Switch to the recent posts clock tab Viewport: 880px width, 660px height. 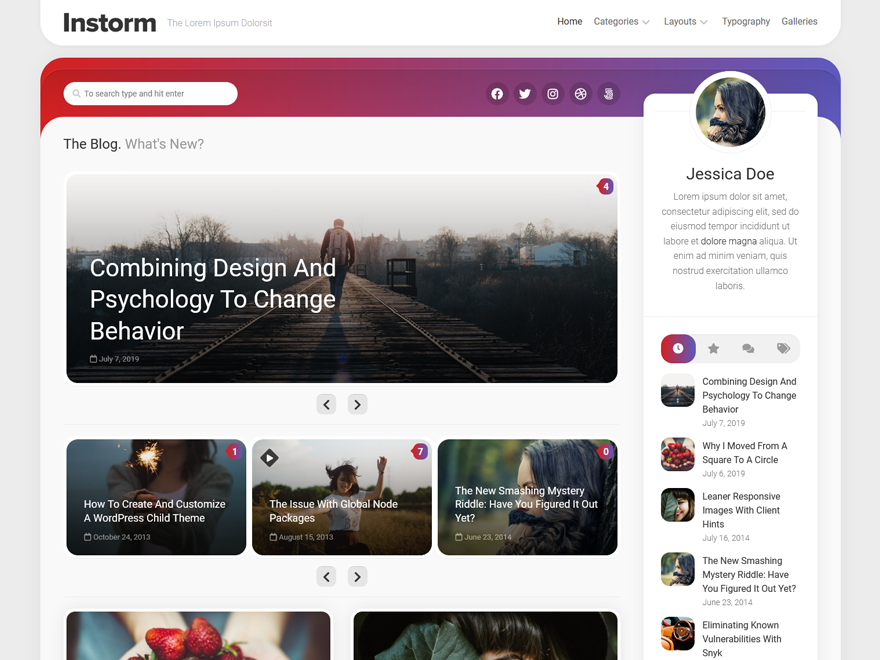pyautogui.click(x=678, y=348)
